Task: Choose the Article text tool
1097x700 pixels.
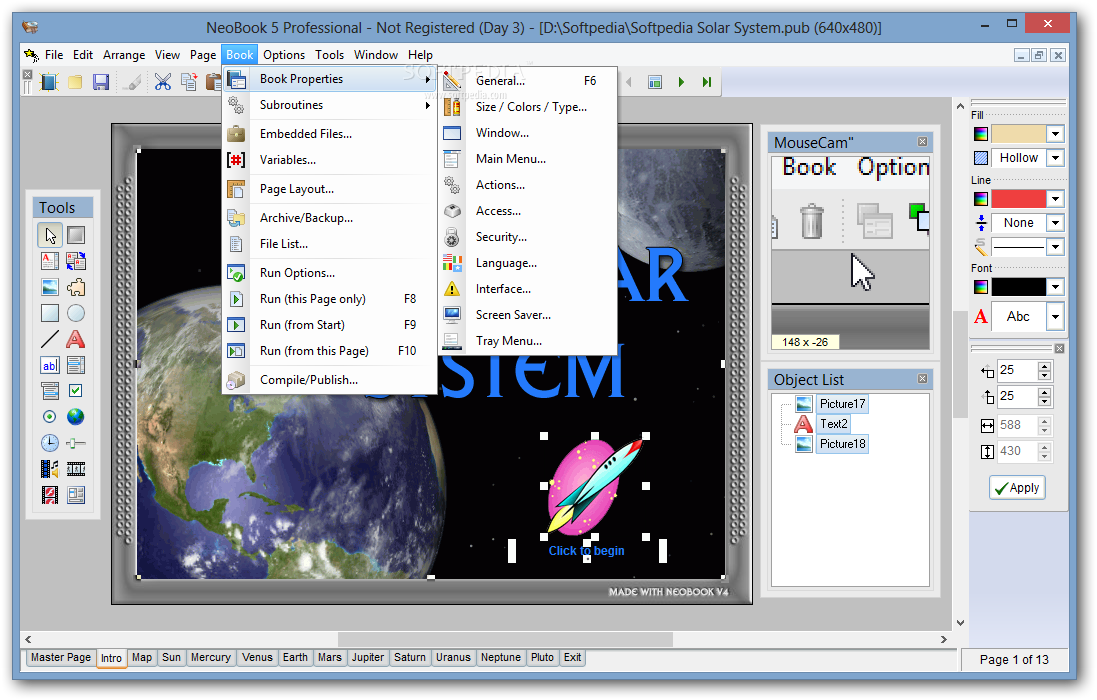Action: (50, 262)
